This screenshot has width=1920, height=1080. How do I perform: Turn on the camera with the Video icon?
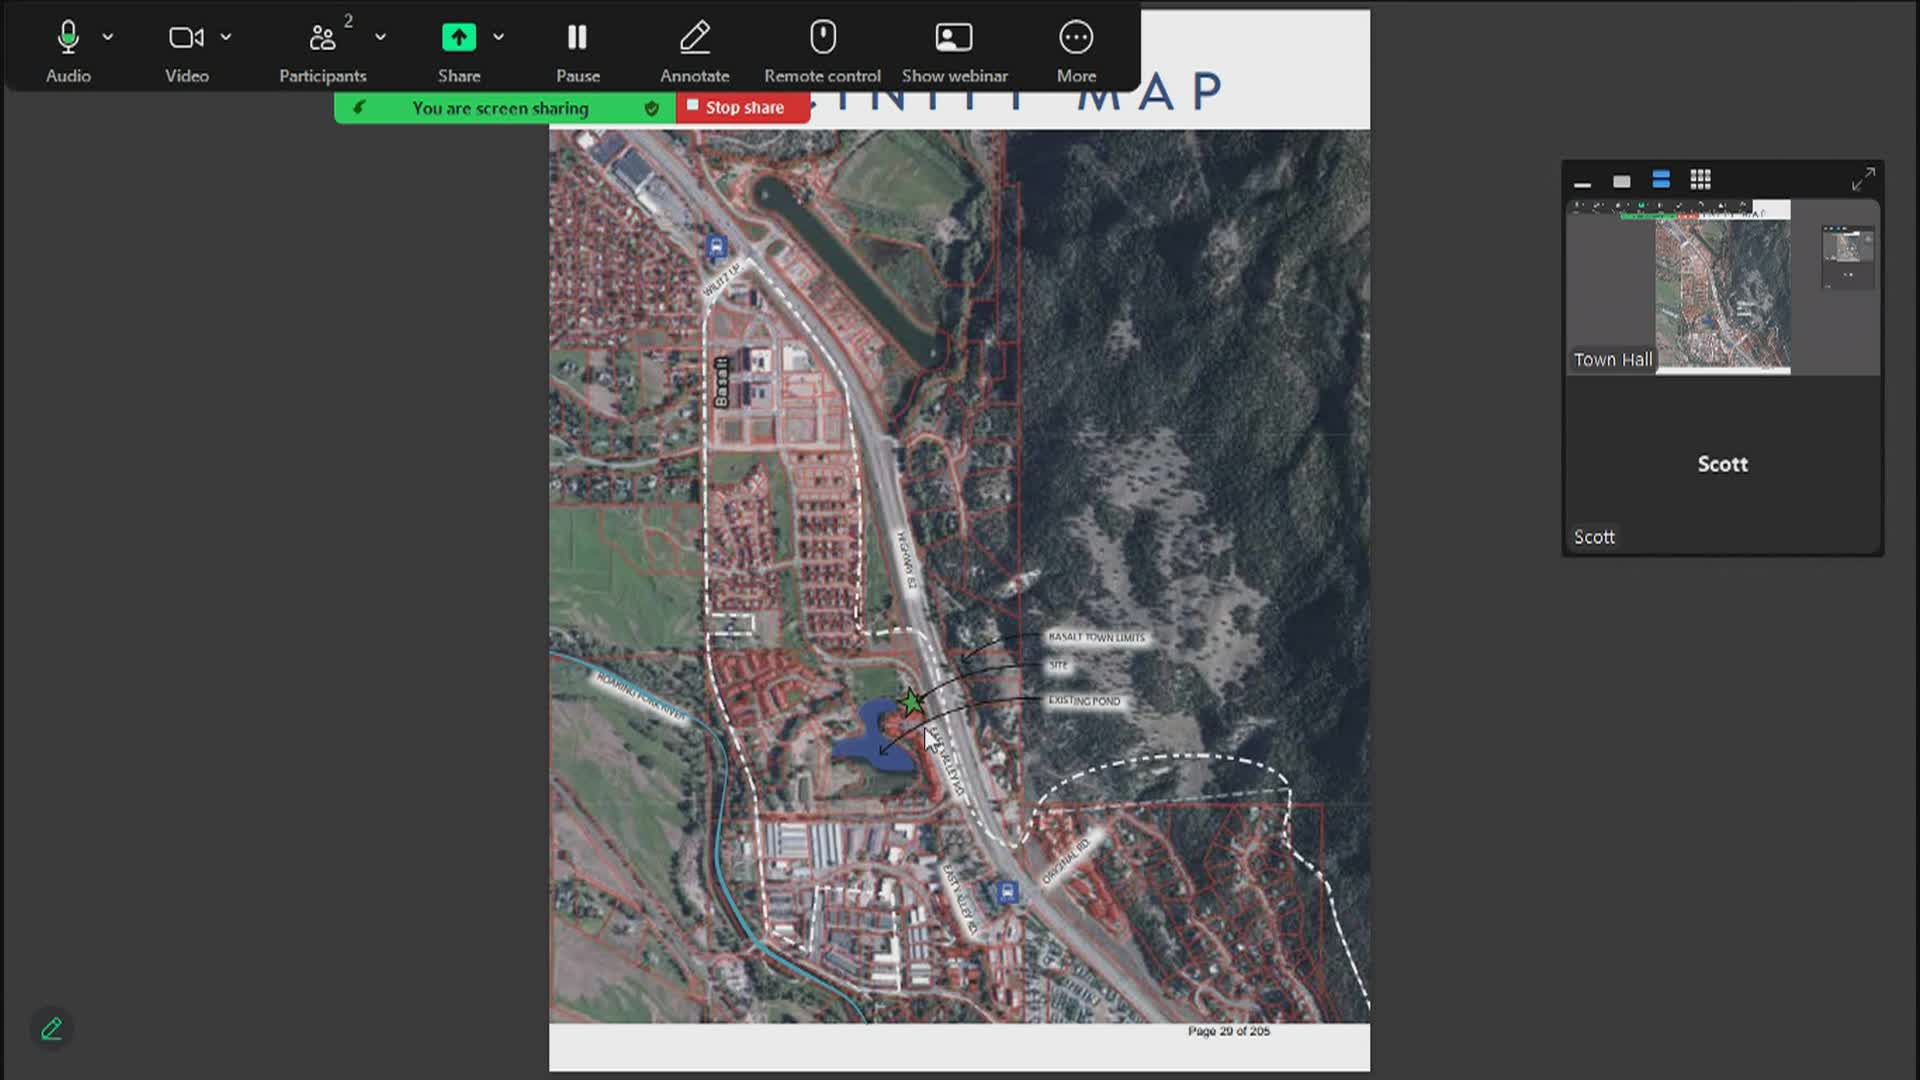[x=186, y=38]
